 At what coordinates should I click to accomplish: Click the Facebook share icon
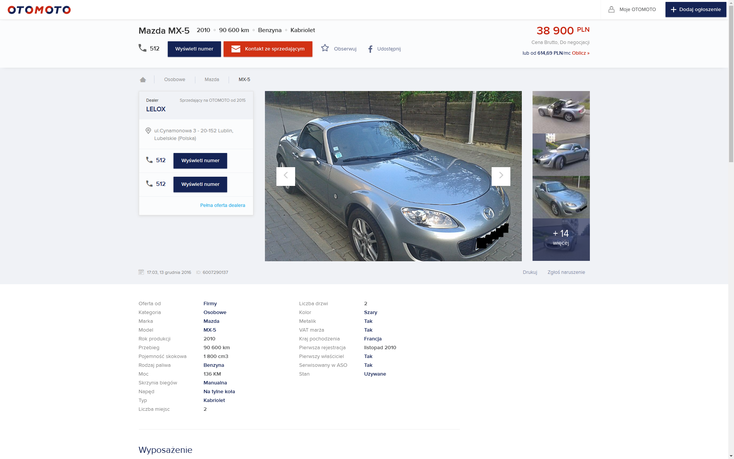[370, 49]
